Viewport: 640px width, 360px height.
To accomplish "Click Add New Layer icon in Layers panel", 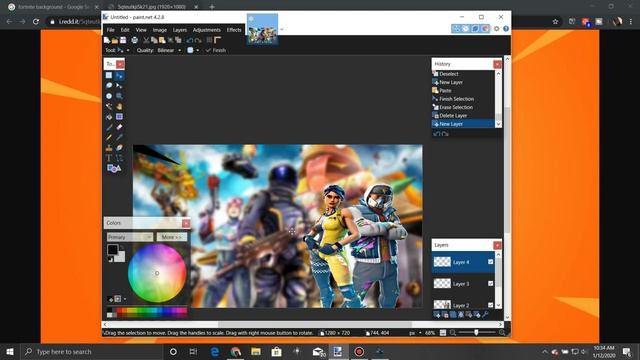I will pyautogui.click(x=437, y=314).
